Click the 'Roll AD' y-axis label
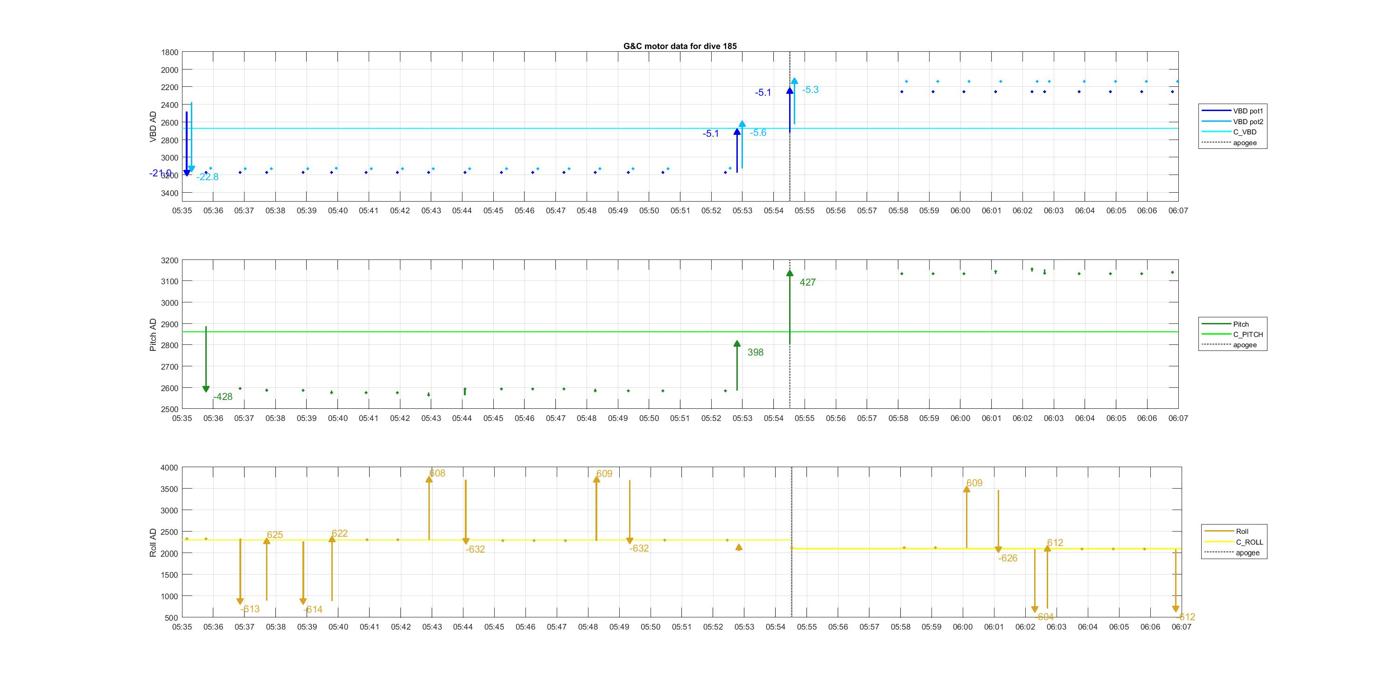This screenshot has height=693, width=1400. pyautogui.click(x=153, y=542)
